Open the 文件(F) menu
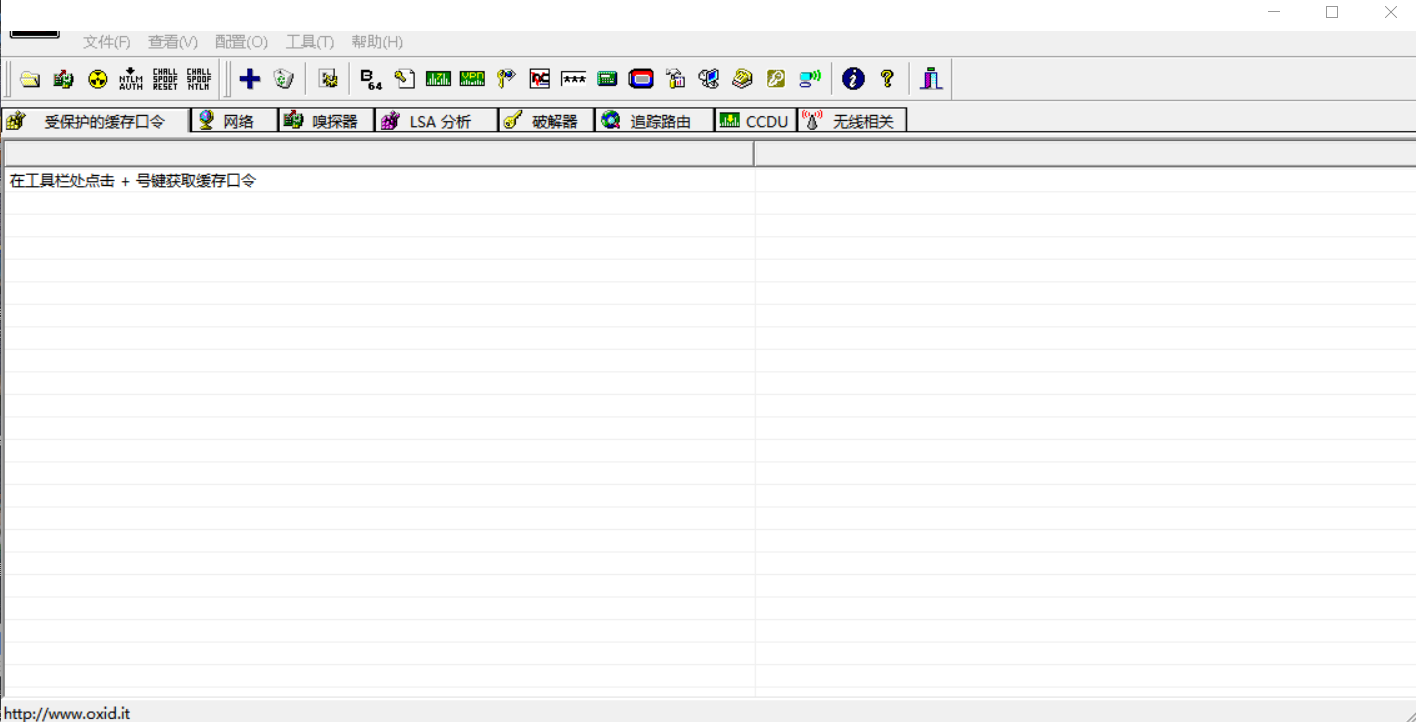The image size is (1416, 722). pos(107,42)
